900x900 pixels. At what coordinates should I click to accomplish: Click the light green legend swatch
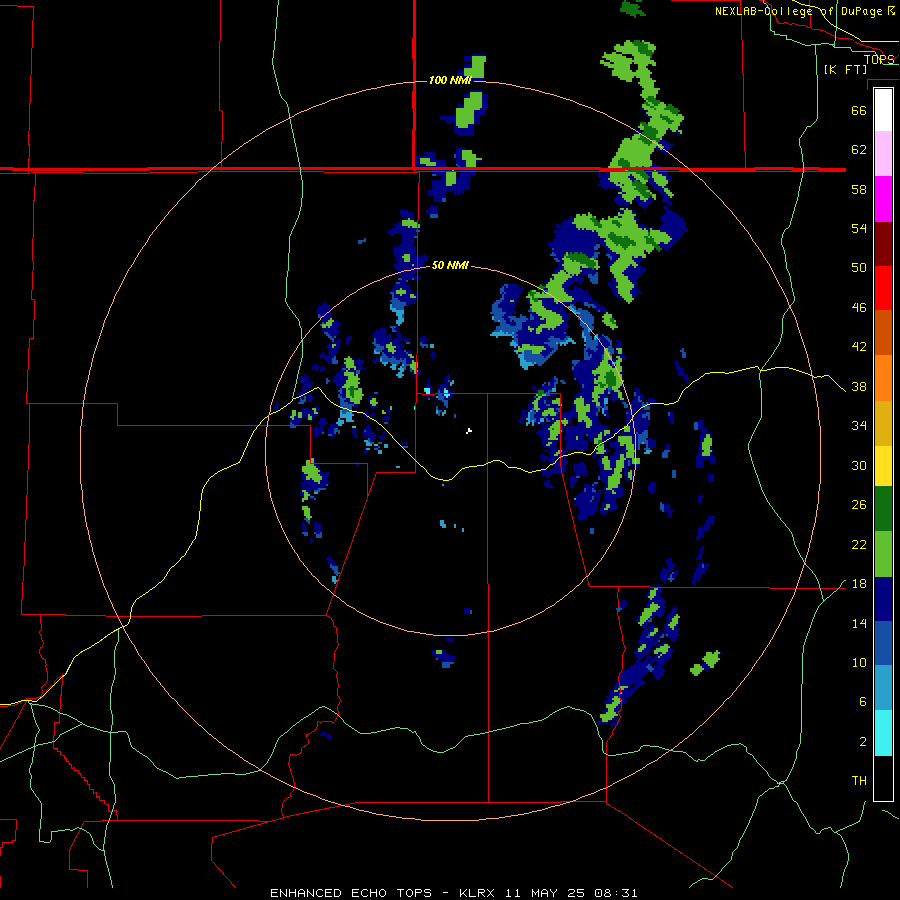point(883,554)
